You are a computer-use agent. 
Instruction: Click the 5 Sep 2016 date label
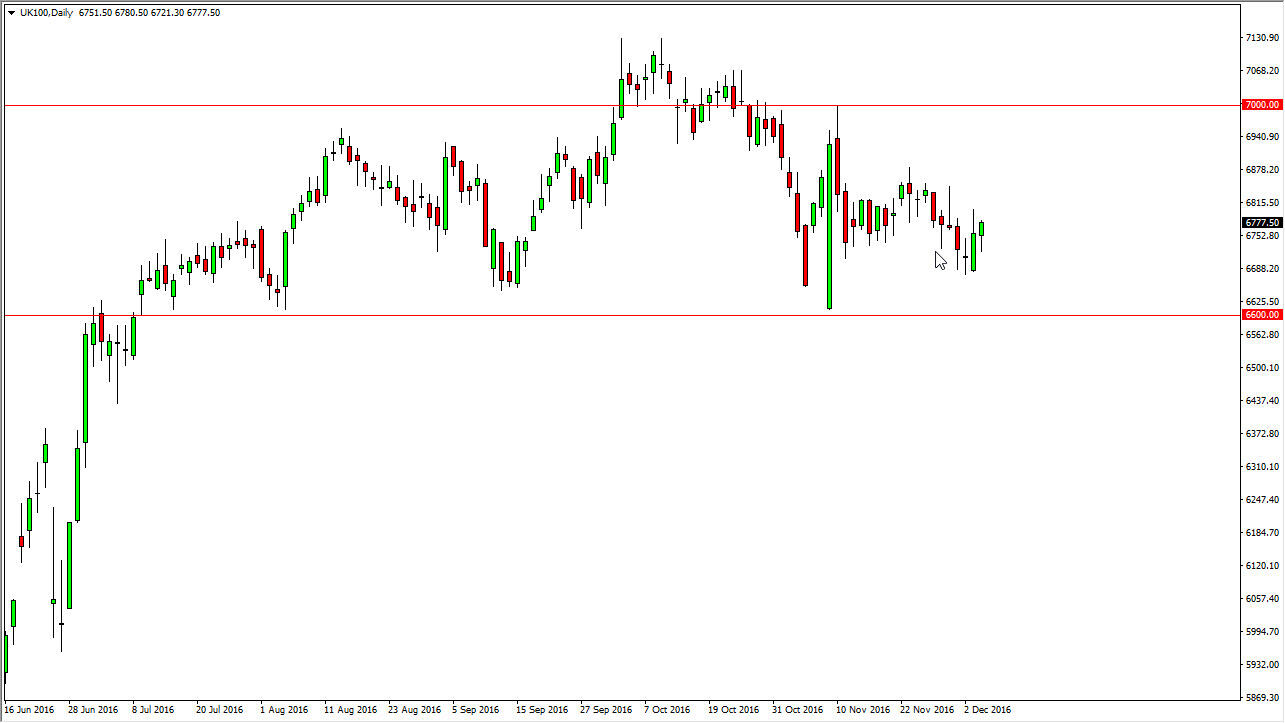(x=477, y=710)
